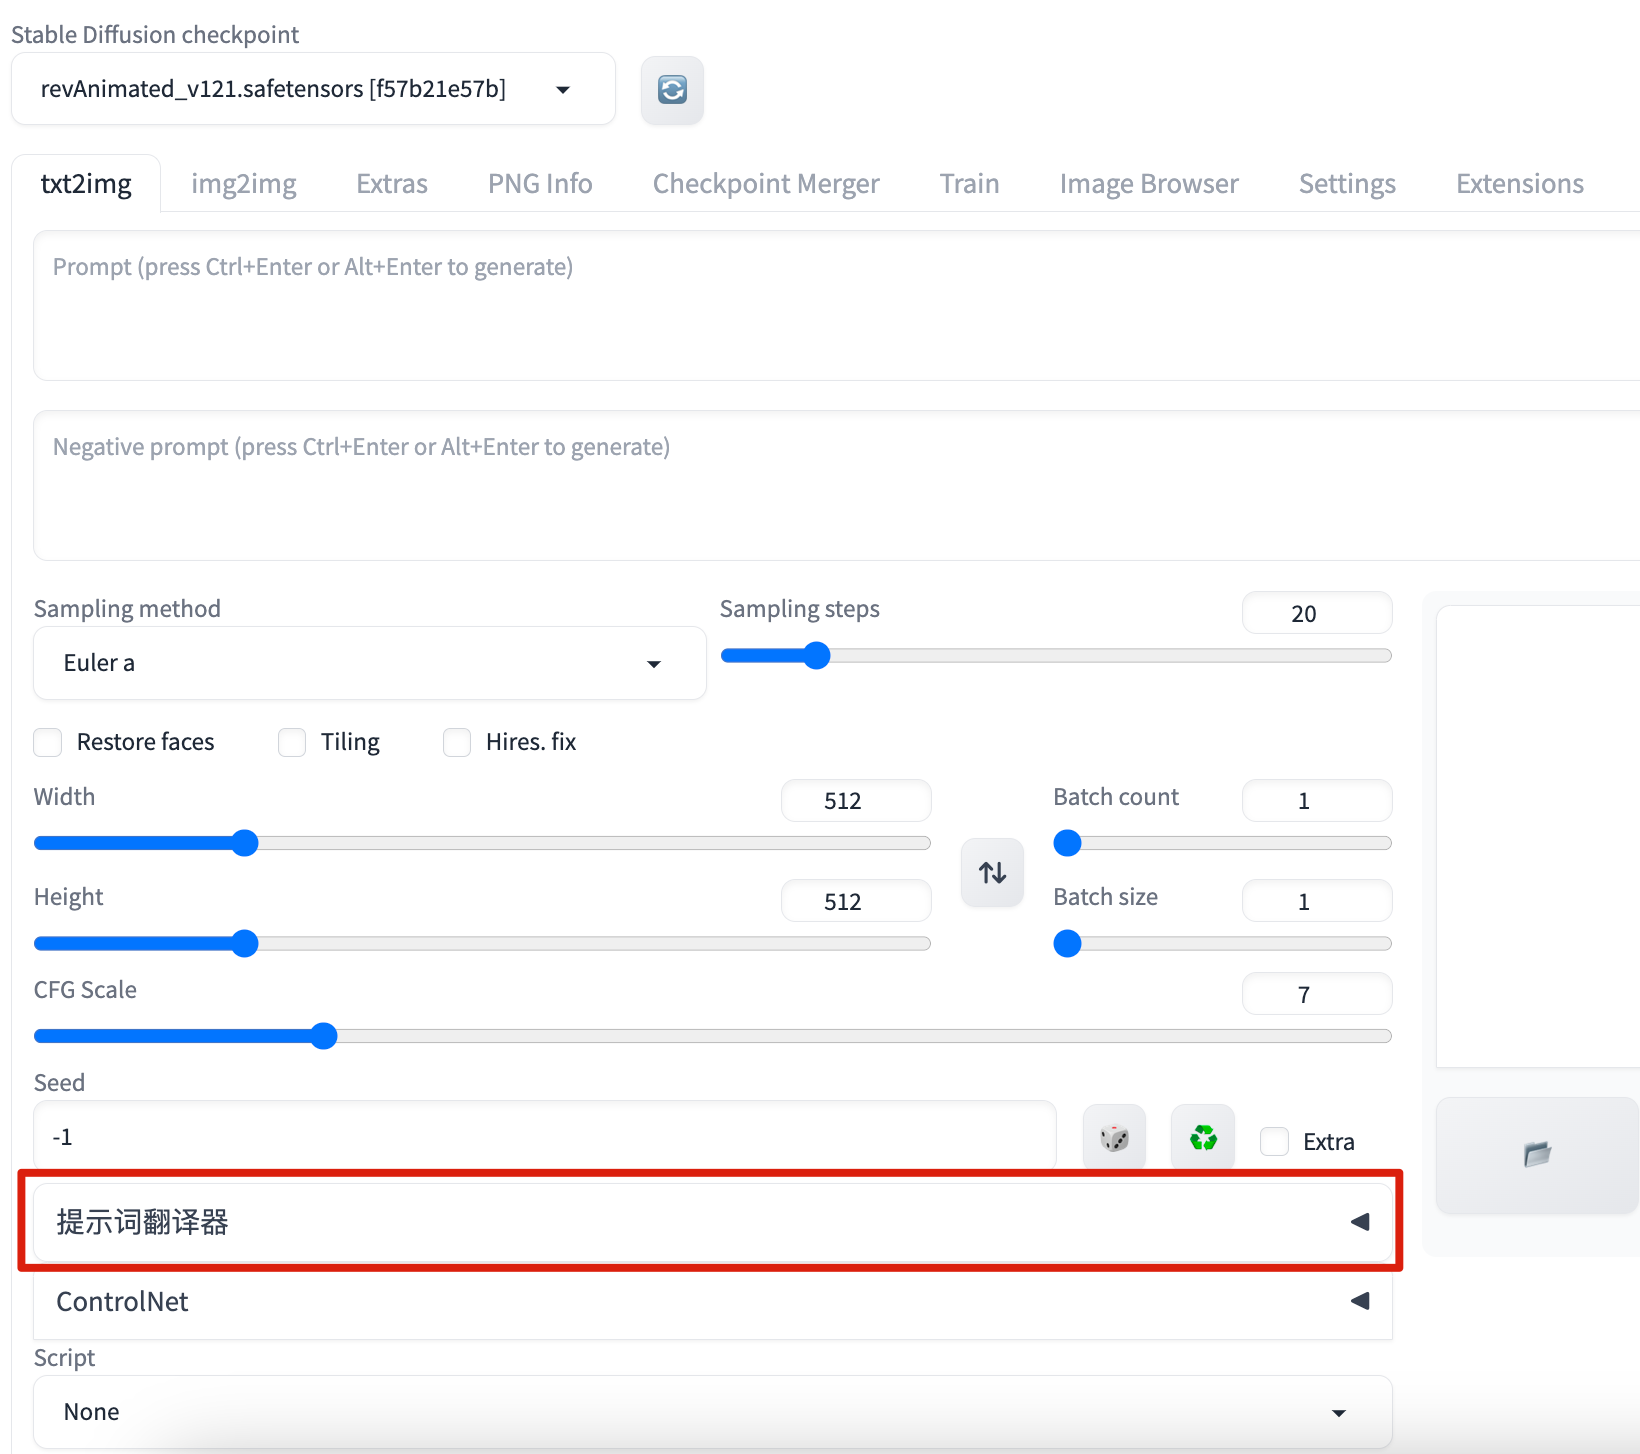Open the Script dropdown
1640x1454 pixels.
[x=713, y=1412]
